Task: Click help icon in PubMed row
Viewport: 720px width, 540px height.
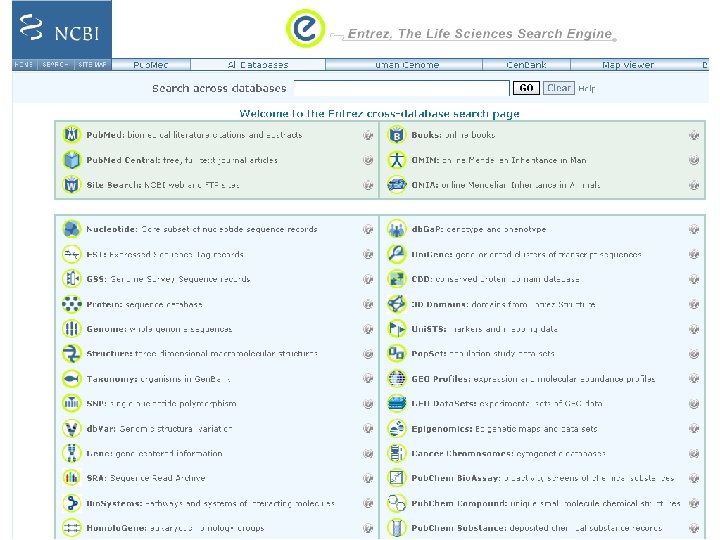Action: coord(368,135)
